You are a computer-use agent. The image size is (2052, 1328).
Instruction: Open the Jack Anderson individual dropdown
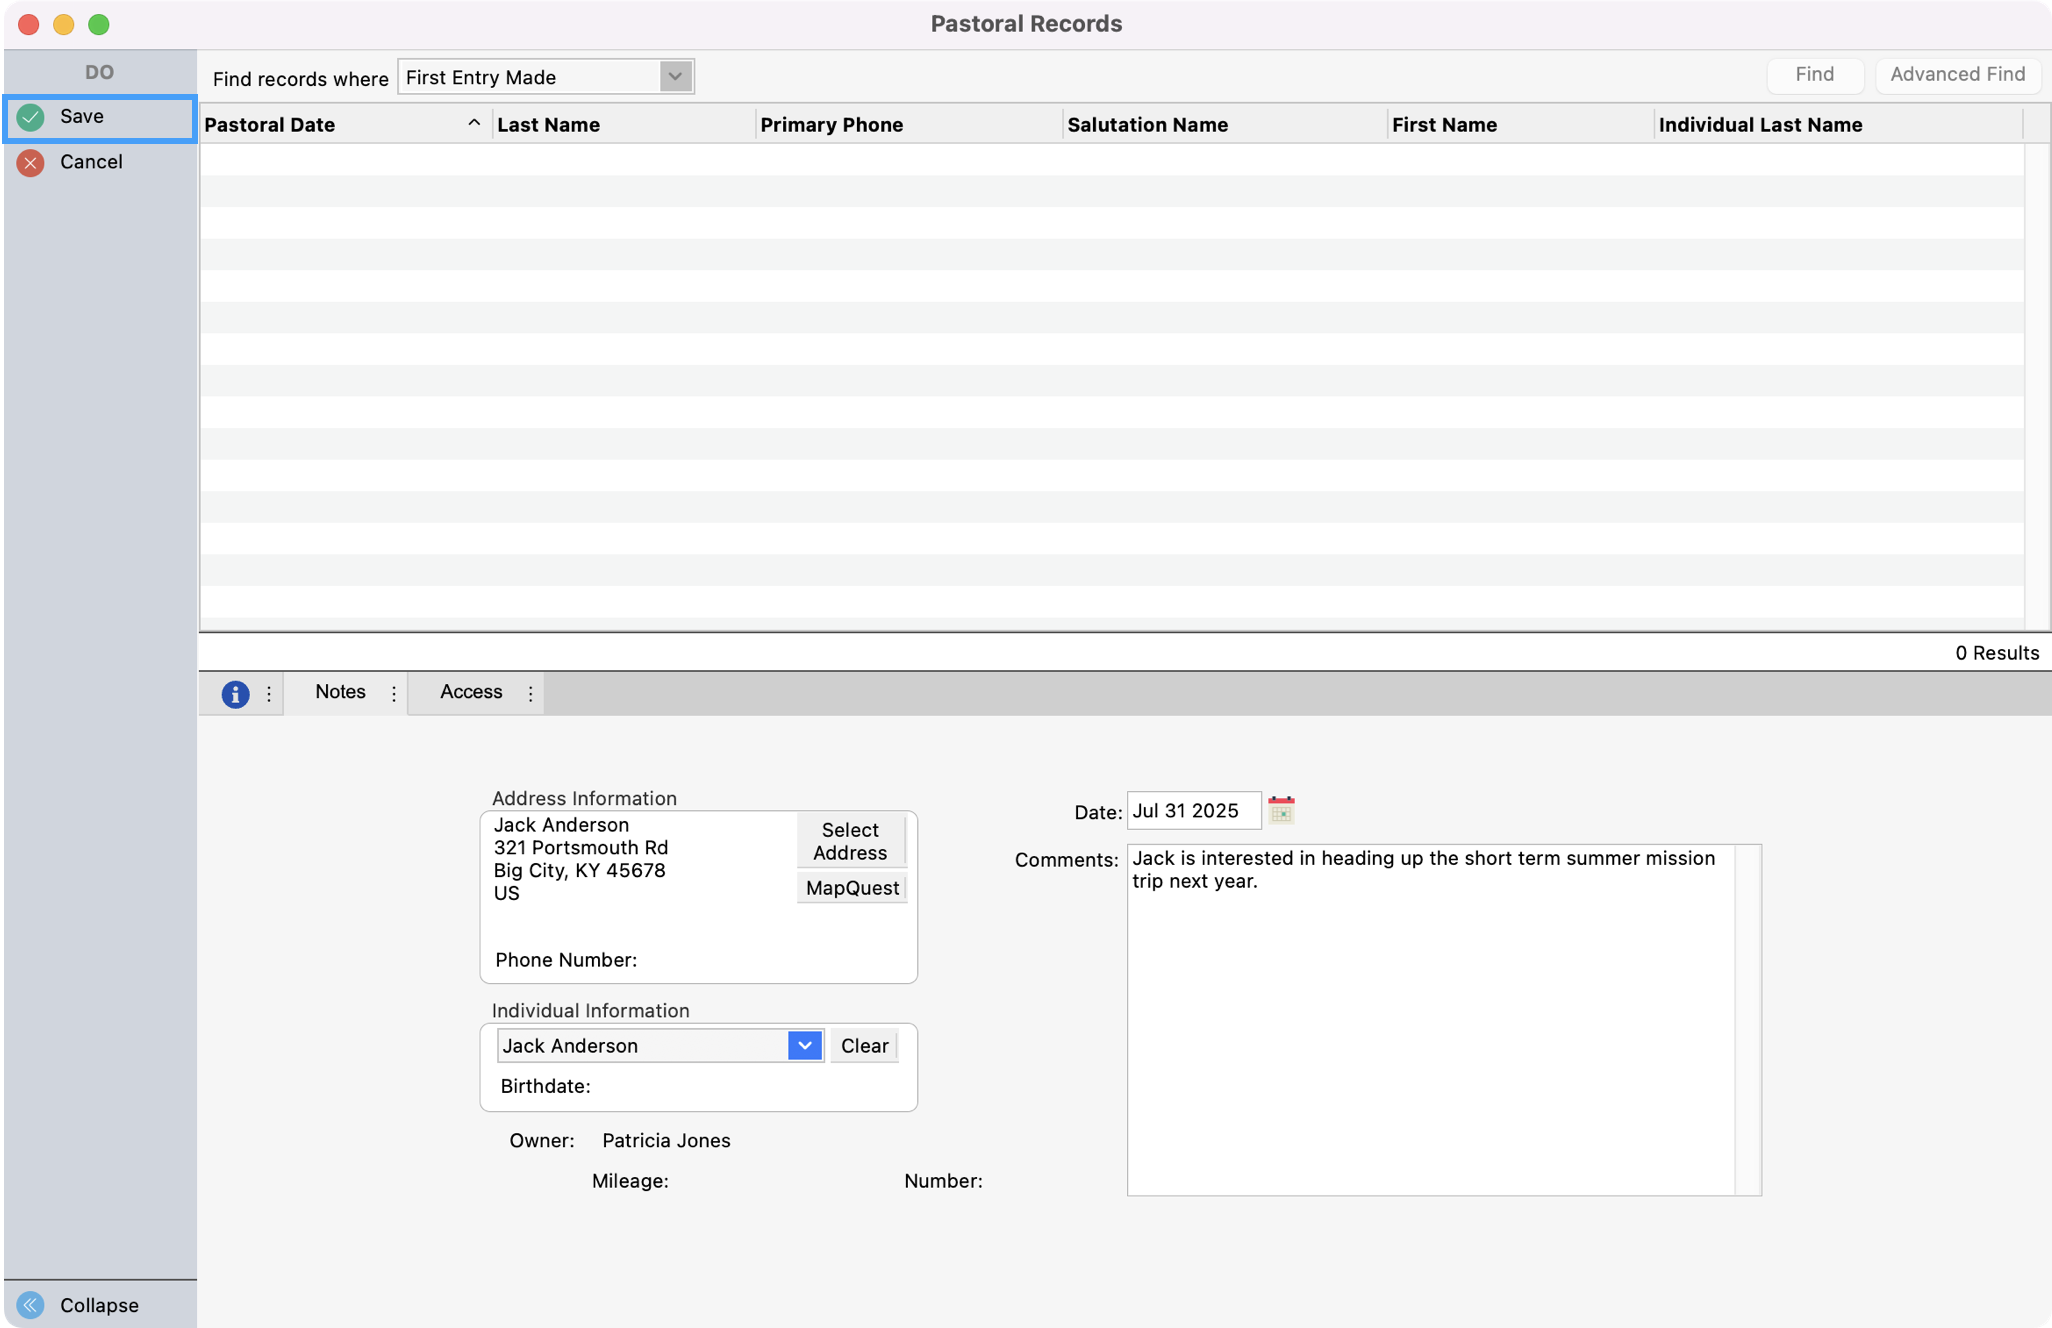pos(804,1045)
